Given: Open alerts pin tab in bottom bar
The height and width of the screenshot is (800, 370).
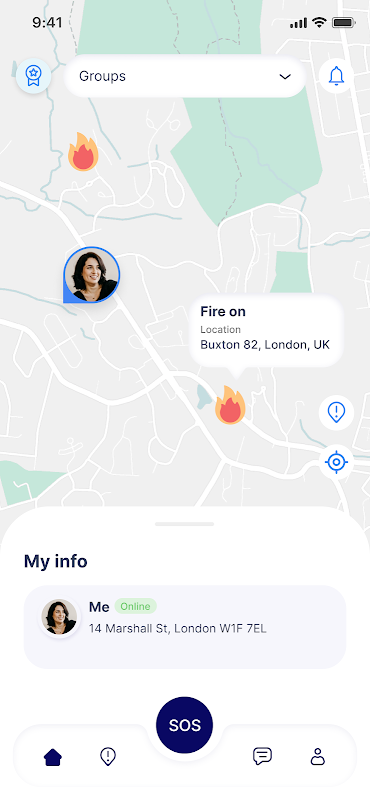Looking at the screenshot, I should coord(108,756).
